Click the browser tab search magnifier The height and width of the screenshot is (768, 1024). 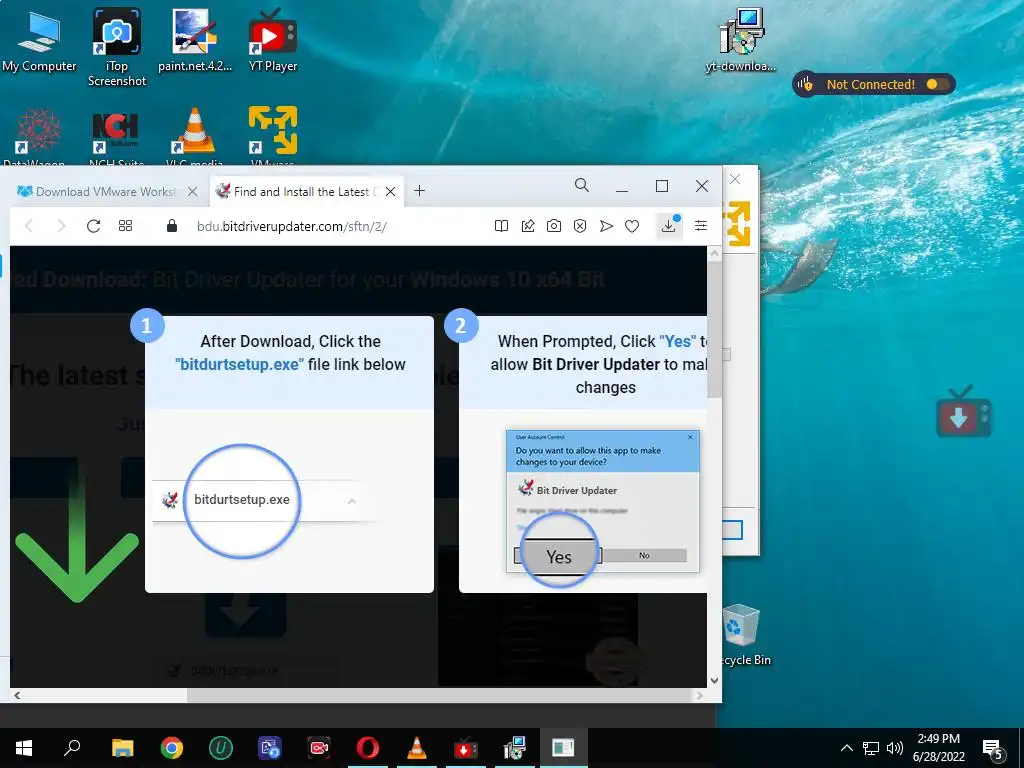click(582, 185)
